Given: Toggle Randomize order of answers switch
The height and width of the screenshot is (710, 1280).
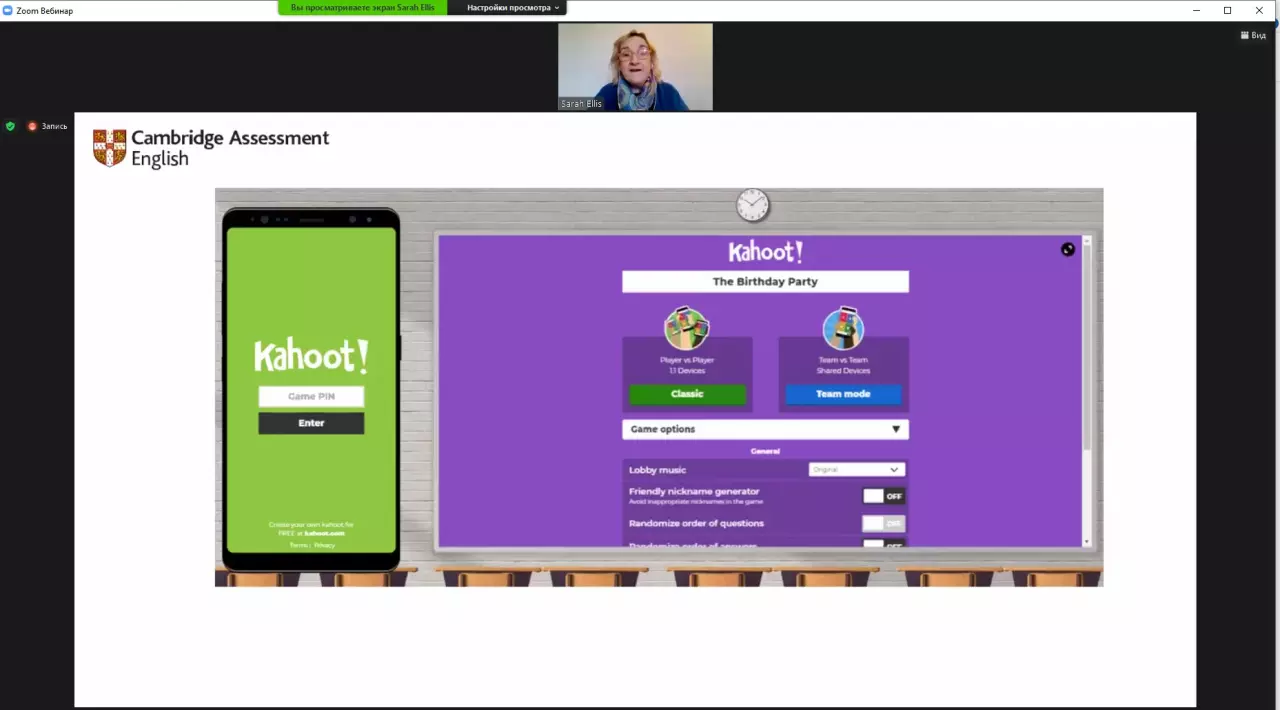Looking at the screenshot, I should 884,544.
